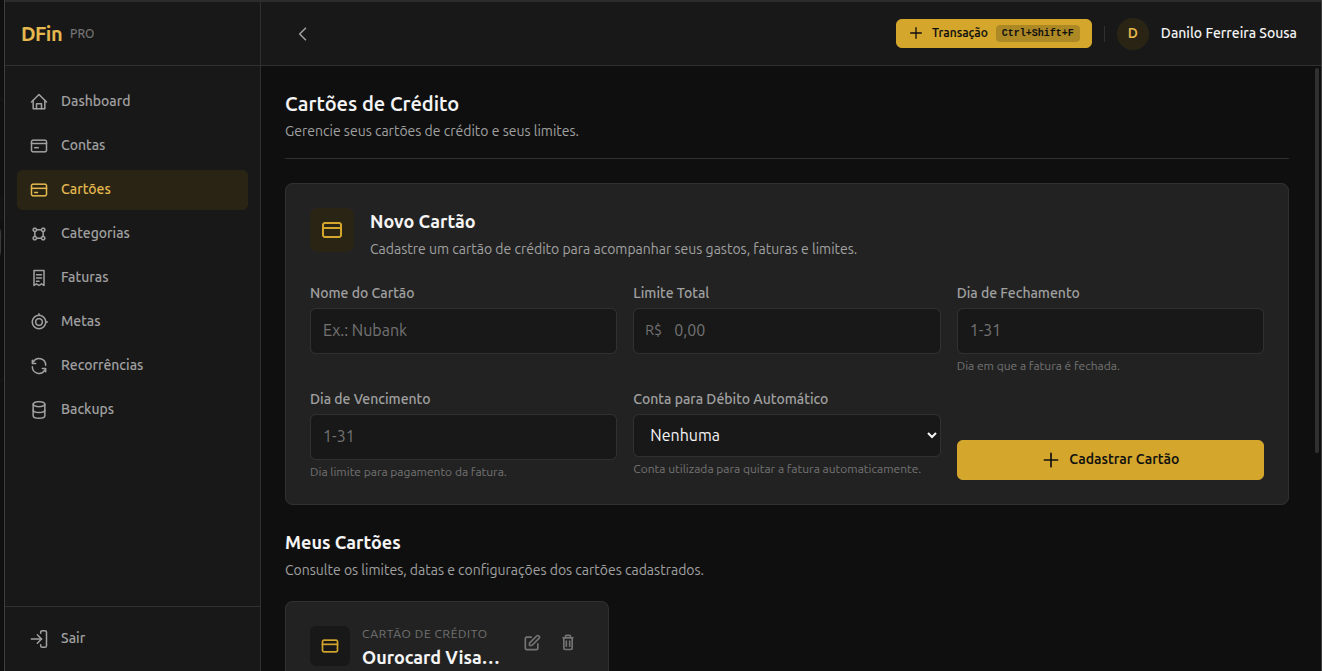Click the Sair logout arrow icon
The height and width of the screenshot is (671, 1322).
click(x=39, y=638)
